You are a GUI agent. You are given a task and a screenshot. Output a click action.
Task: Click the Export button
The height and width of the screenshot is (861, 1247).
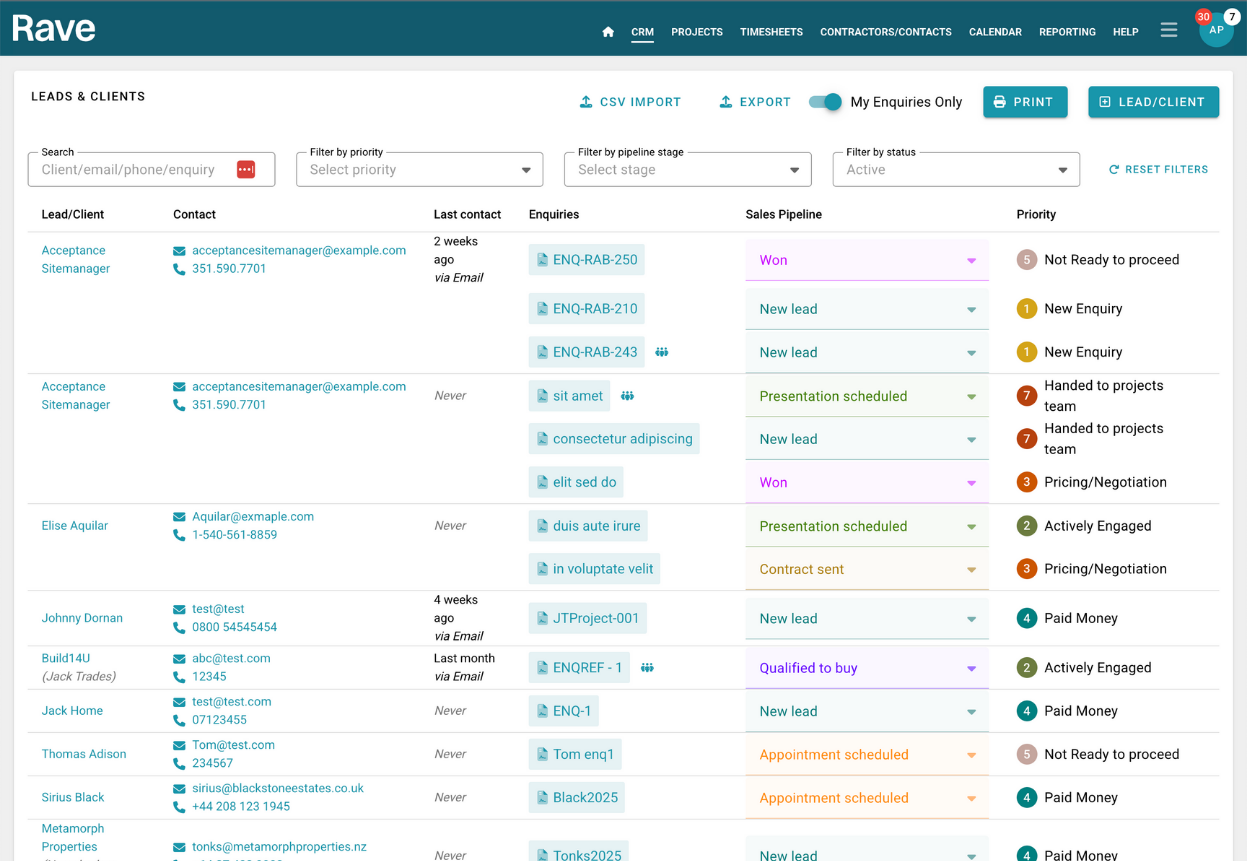(755, 102)
